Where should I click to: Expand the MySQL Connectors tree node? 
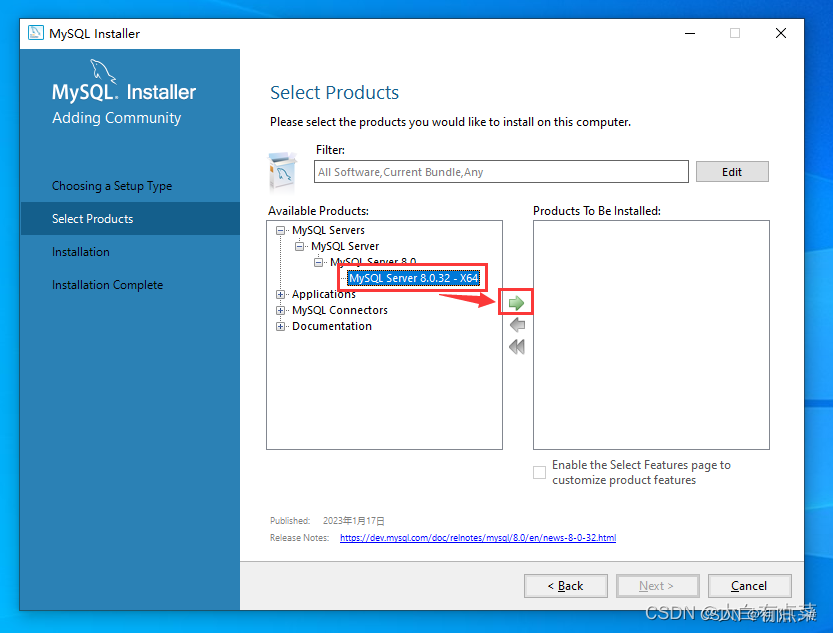[280, 310]
